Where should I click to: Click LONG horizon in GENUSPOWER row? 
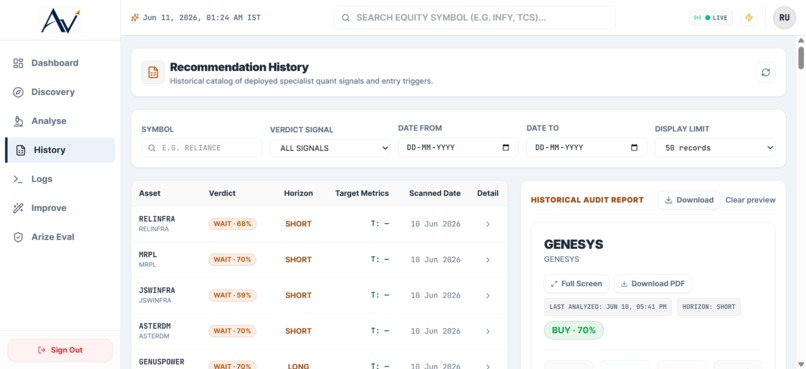pos(298,366)
